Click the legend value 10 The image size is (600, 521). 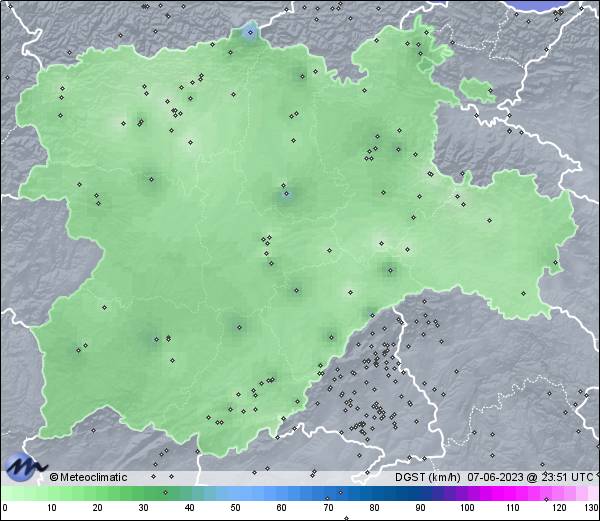51,508
